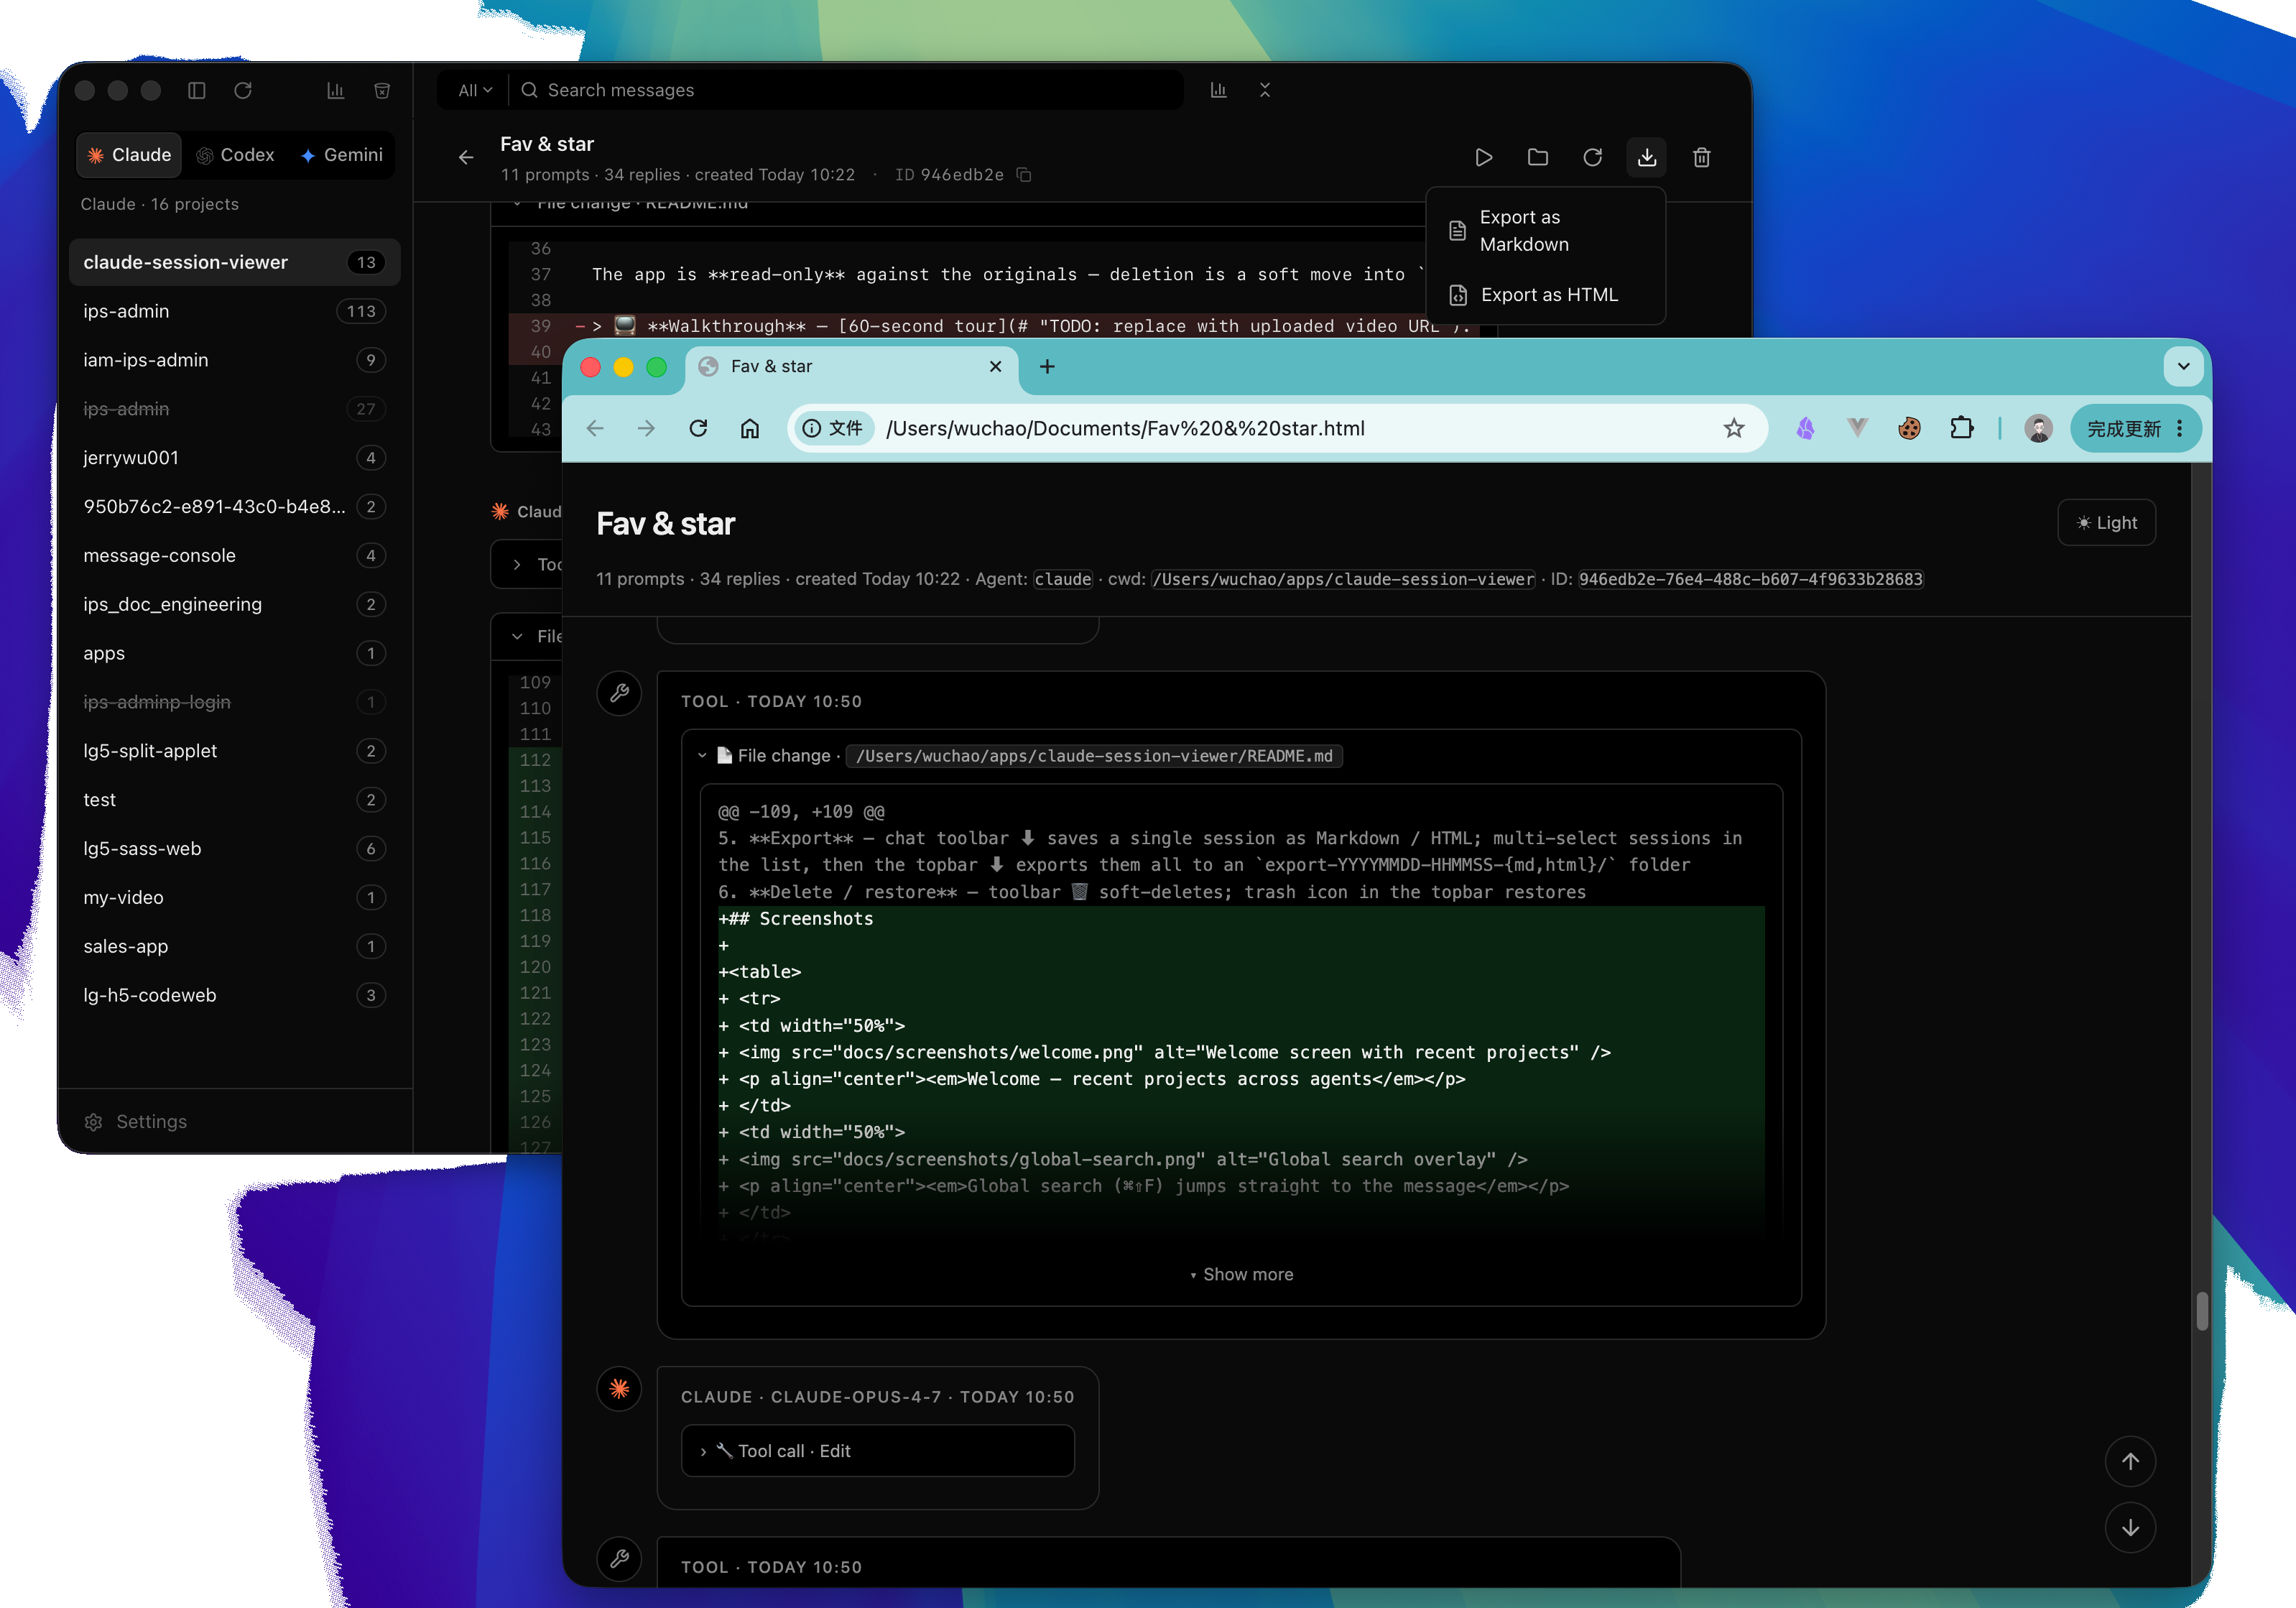The height and width of the screenshot is (1608, 2296).
Task: Open the test project
Action: [x=235, y=800]
